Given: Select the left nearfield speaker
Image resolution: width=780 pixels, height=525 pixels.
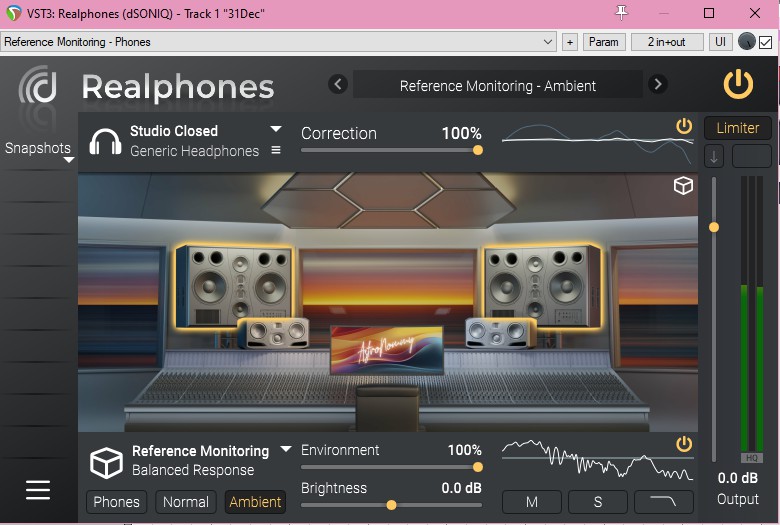Looking at the screenshot, I should point(274,332).
